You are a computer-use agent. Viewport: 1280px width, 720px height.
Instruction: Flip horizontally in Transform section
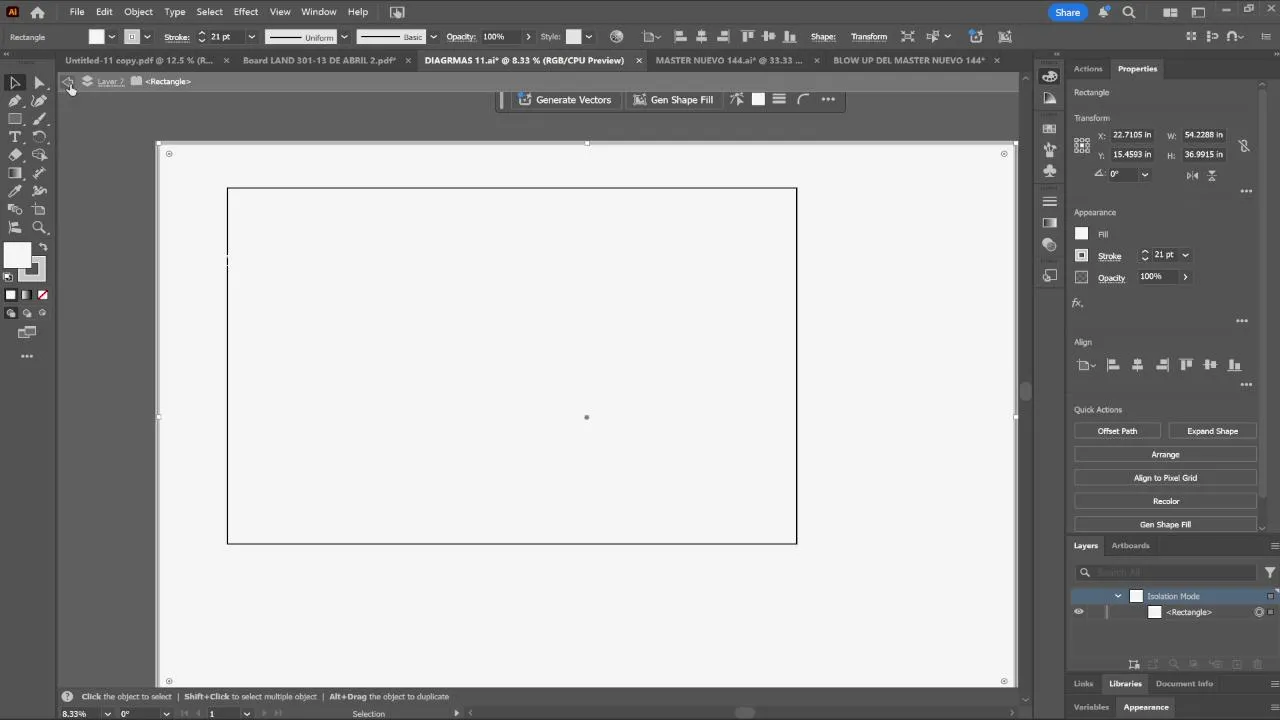click(x=1192, y=175)
